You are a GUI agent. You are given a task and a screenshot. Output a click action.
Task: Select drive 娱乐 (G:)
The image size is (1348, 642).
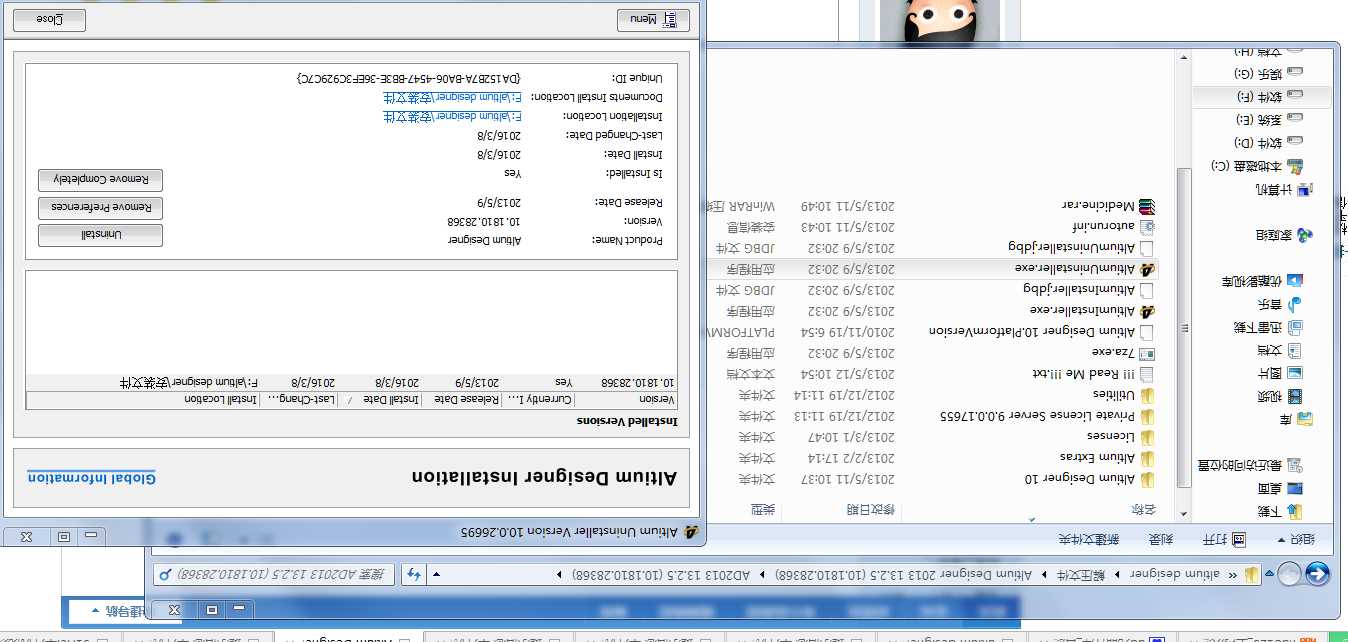tap(1268, 74)
